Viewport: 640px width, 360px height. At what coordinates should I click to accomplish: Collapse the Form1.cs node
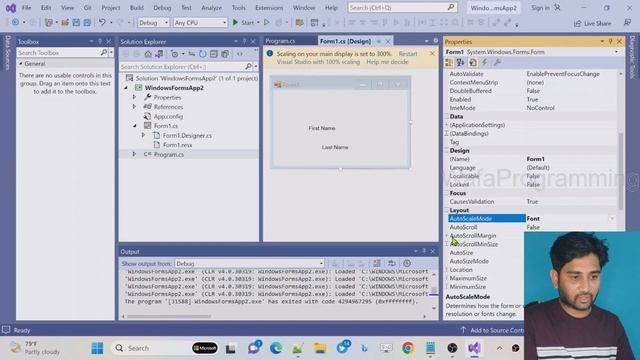(134, 126)
